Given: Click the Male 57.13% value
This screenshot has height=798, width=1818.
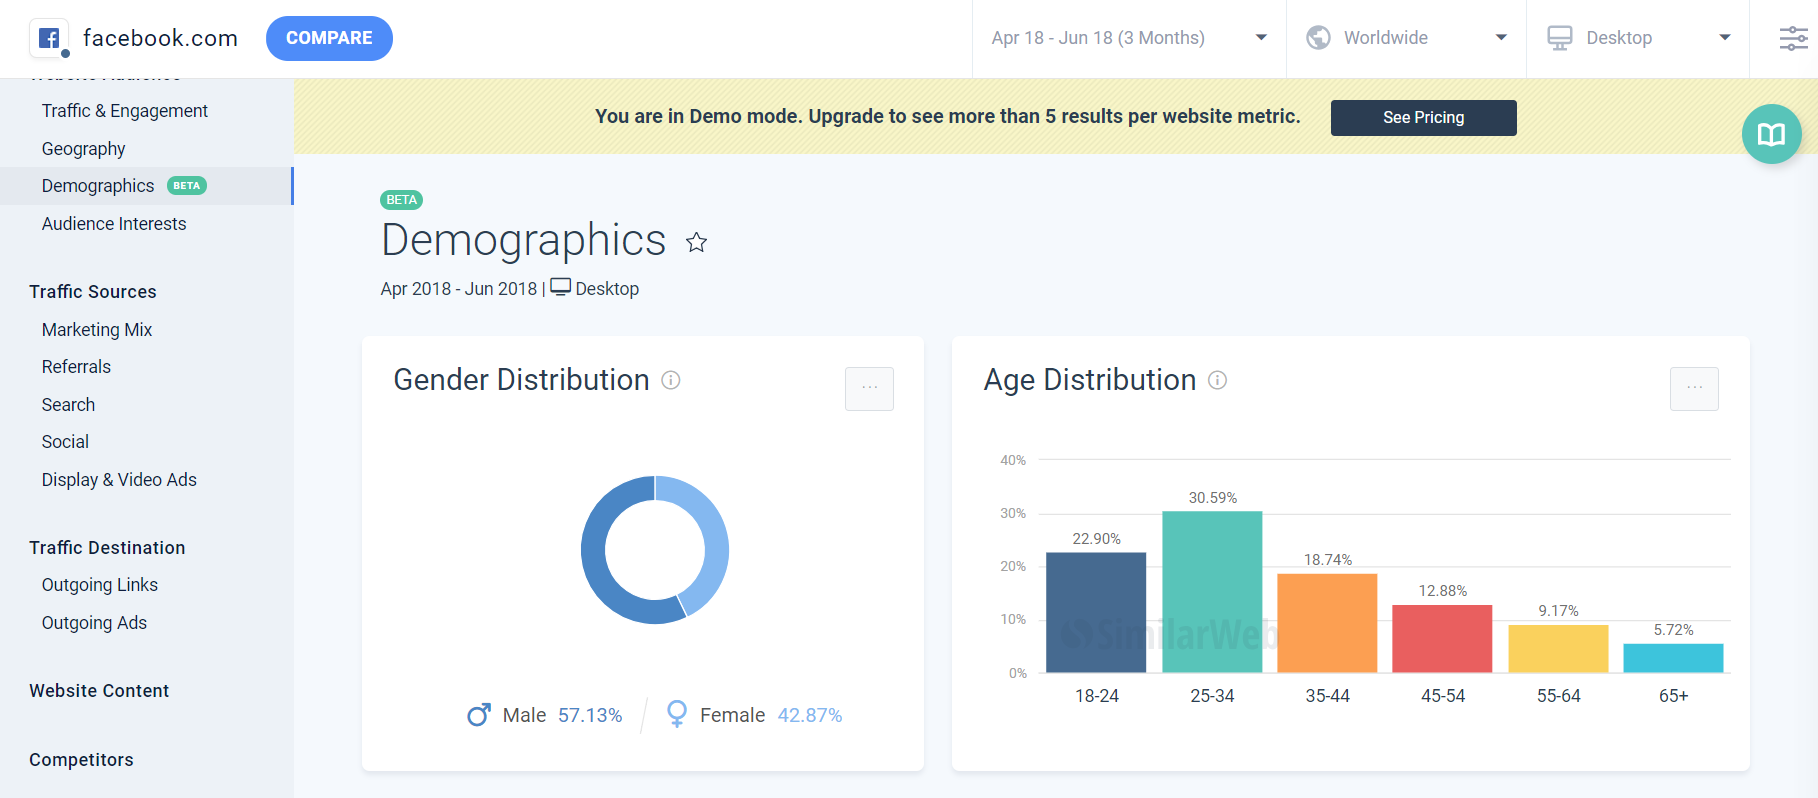Looking at the screenshot, I should [x=590, y=715].
